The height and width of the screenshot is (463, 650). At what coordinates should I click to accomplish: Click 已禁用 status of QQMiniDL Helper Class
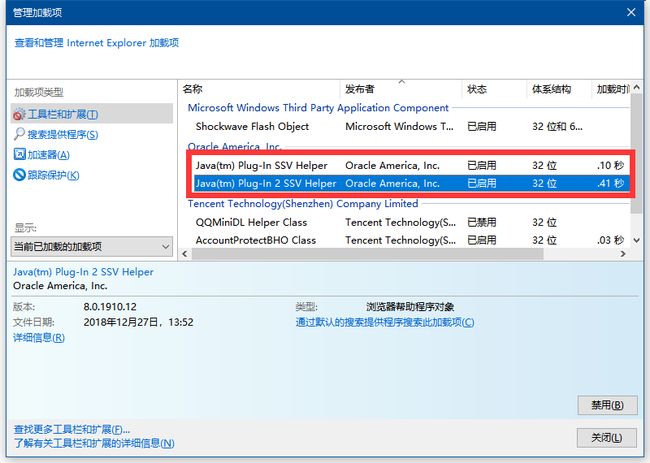(481, 222)
